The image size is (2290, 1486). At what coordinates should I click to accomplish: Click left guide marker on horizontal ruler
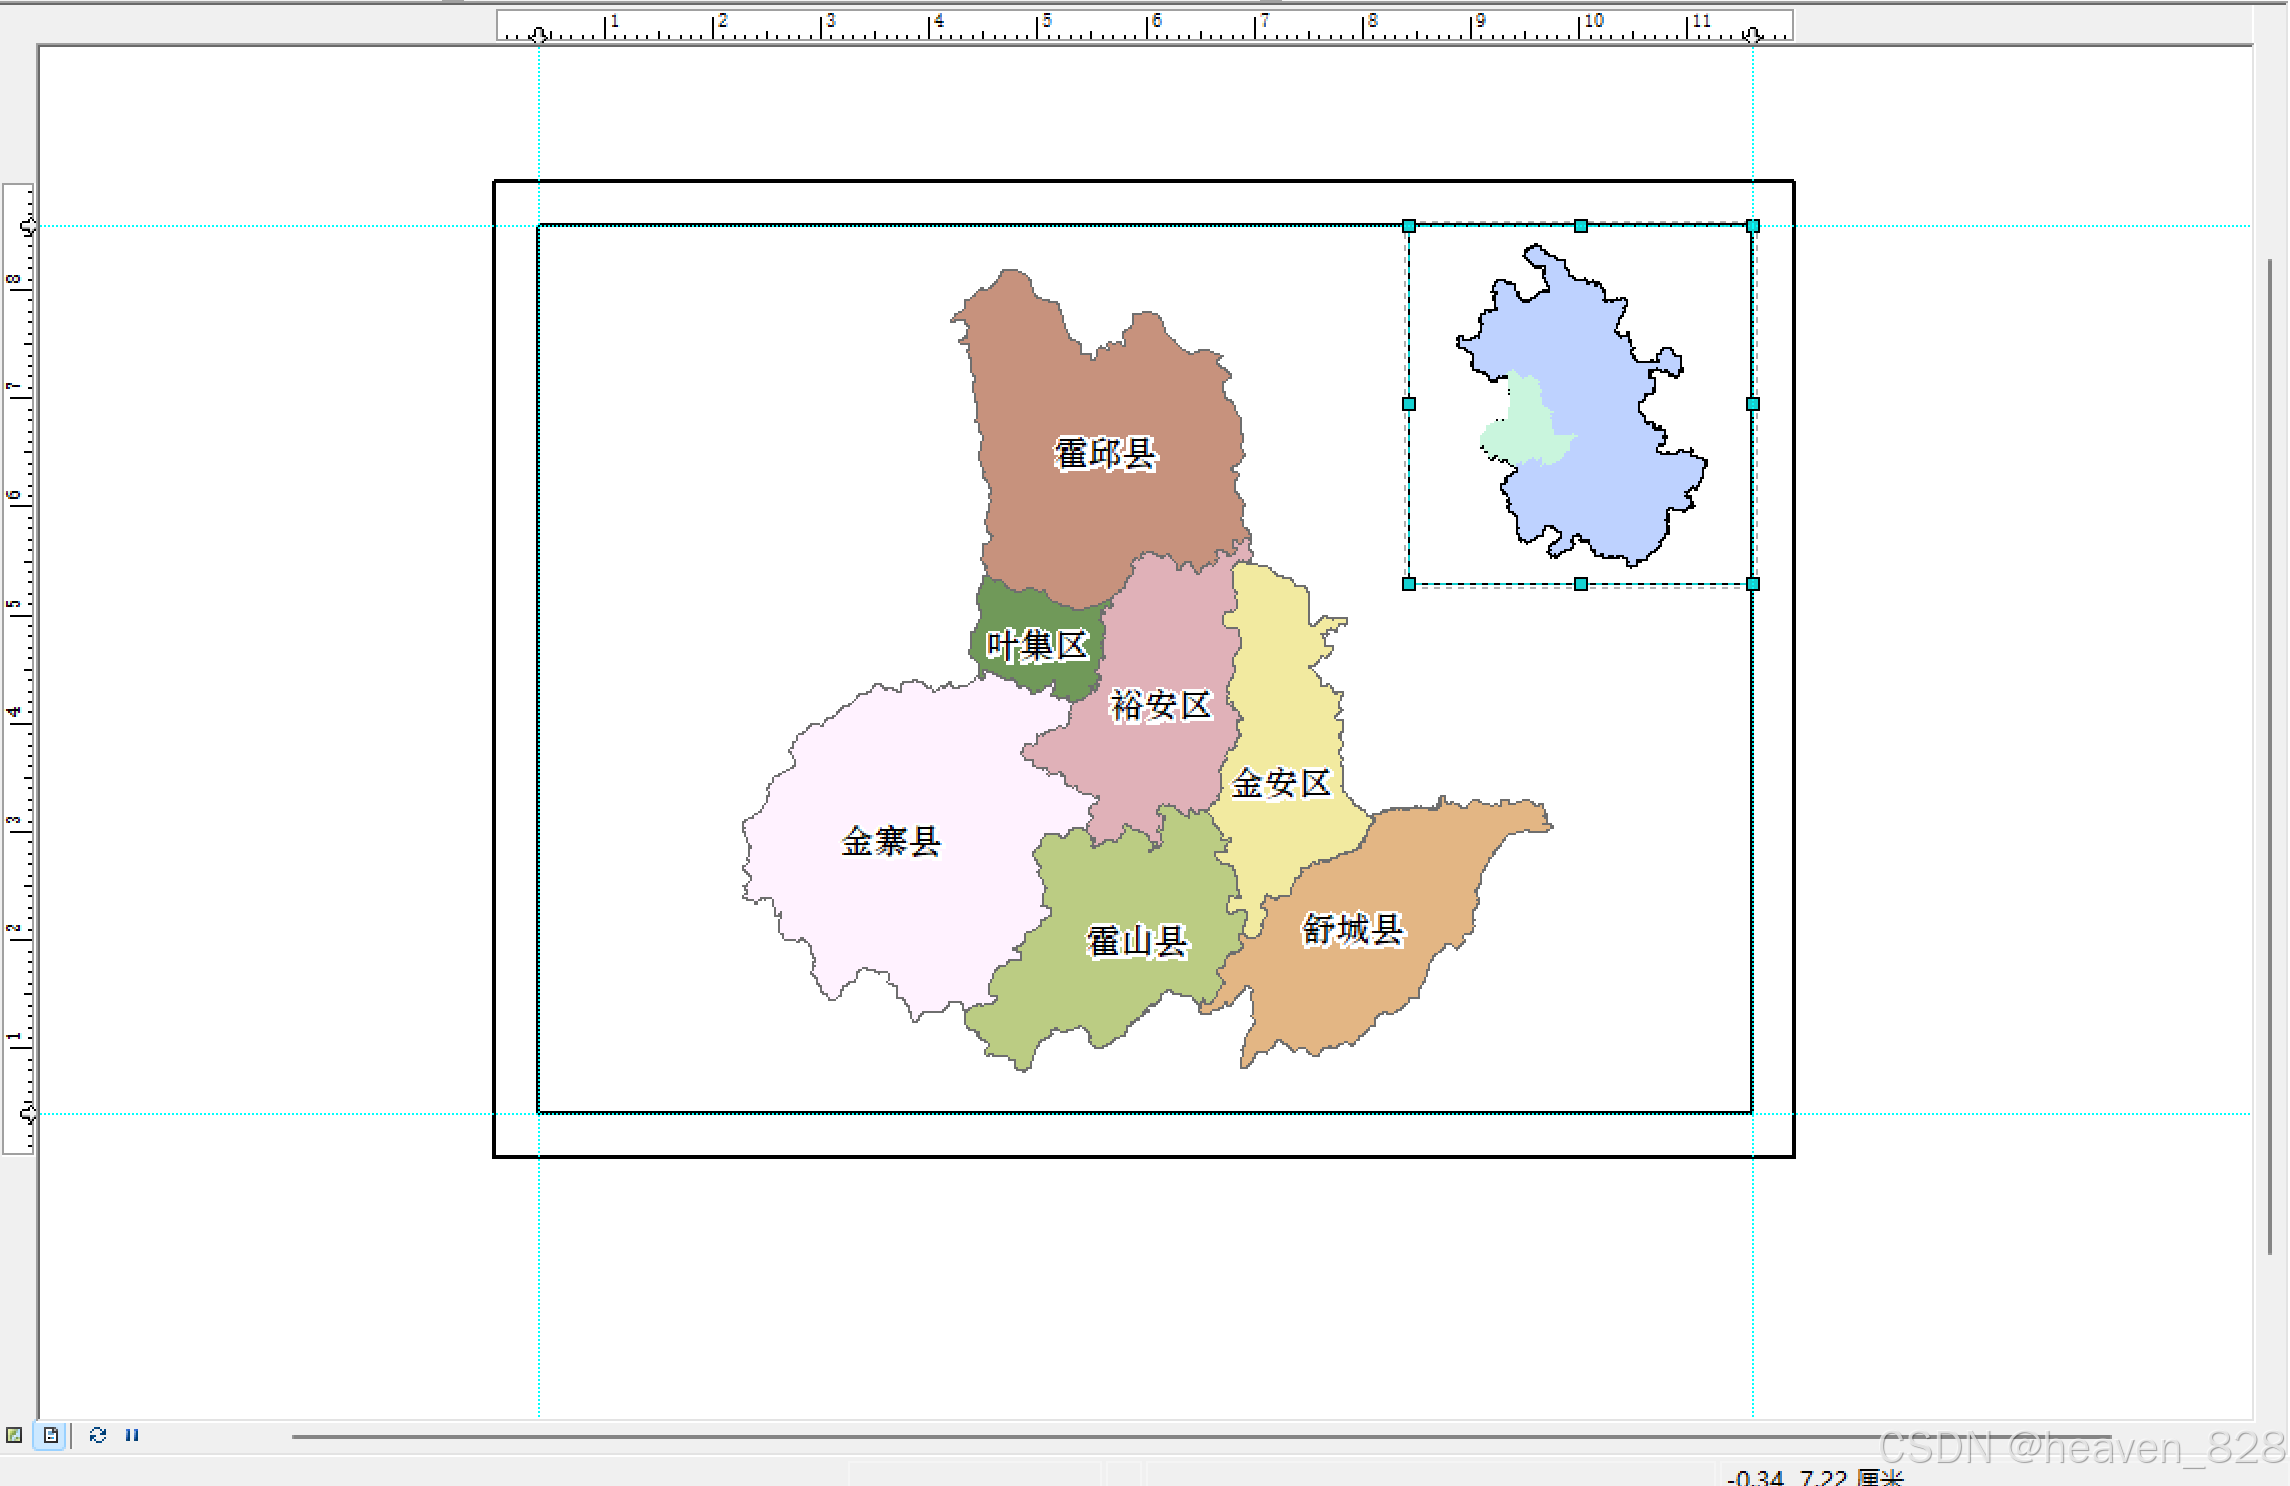coord(539,35)
